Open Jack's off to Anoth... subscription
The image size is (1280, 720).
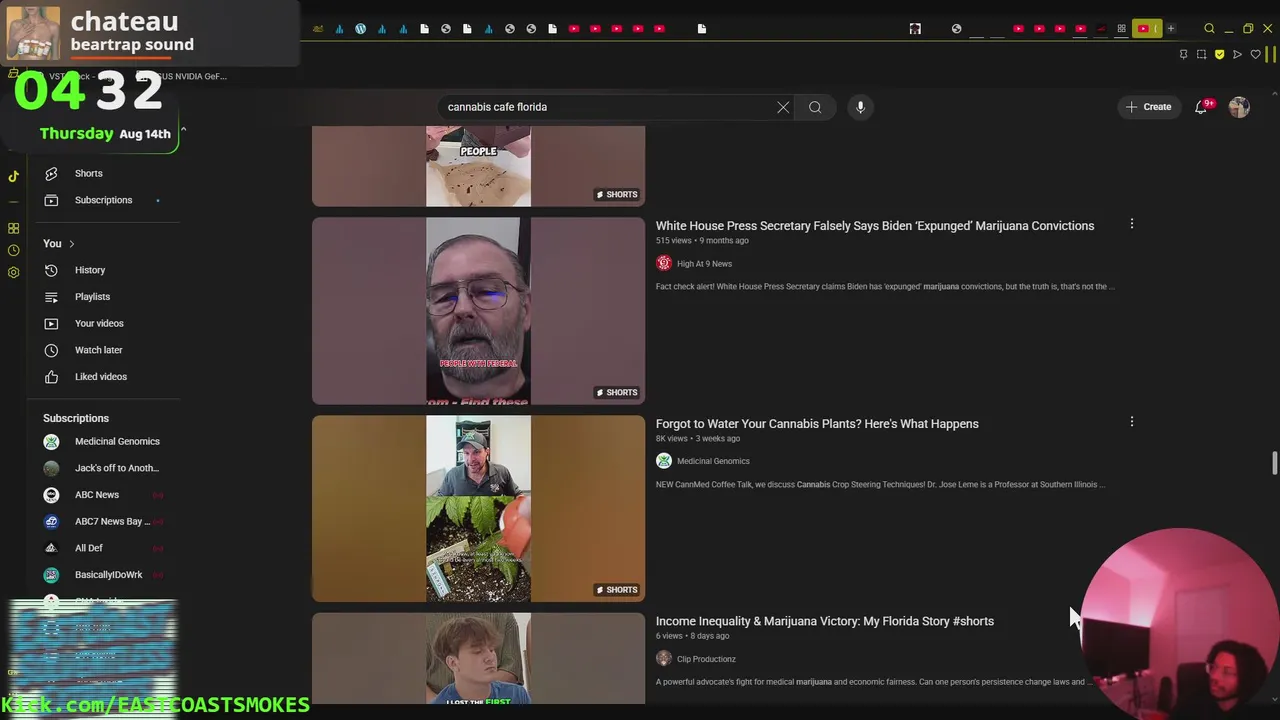[x=102, y=468]
